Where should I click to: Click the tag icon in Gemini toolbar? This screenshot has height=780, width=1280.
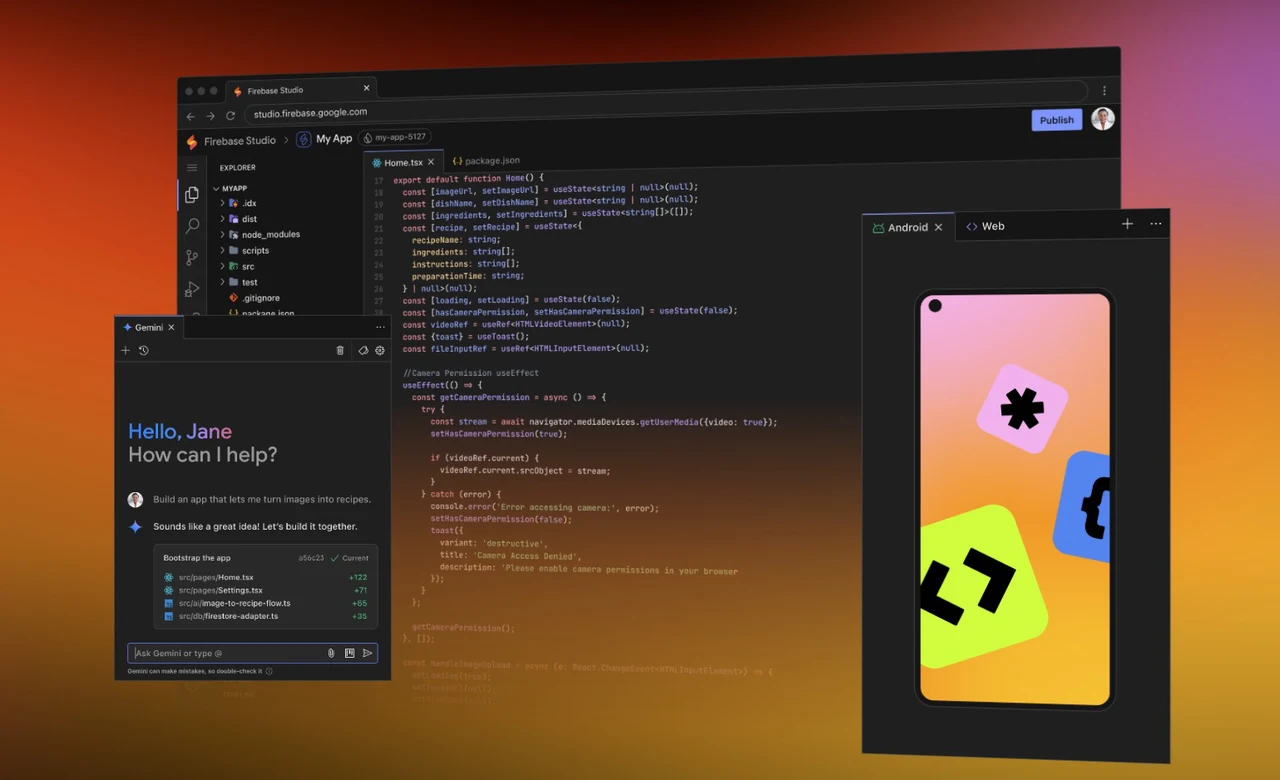(x=363, y=351)
